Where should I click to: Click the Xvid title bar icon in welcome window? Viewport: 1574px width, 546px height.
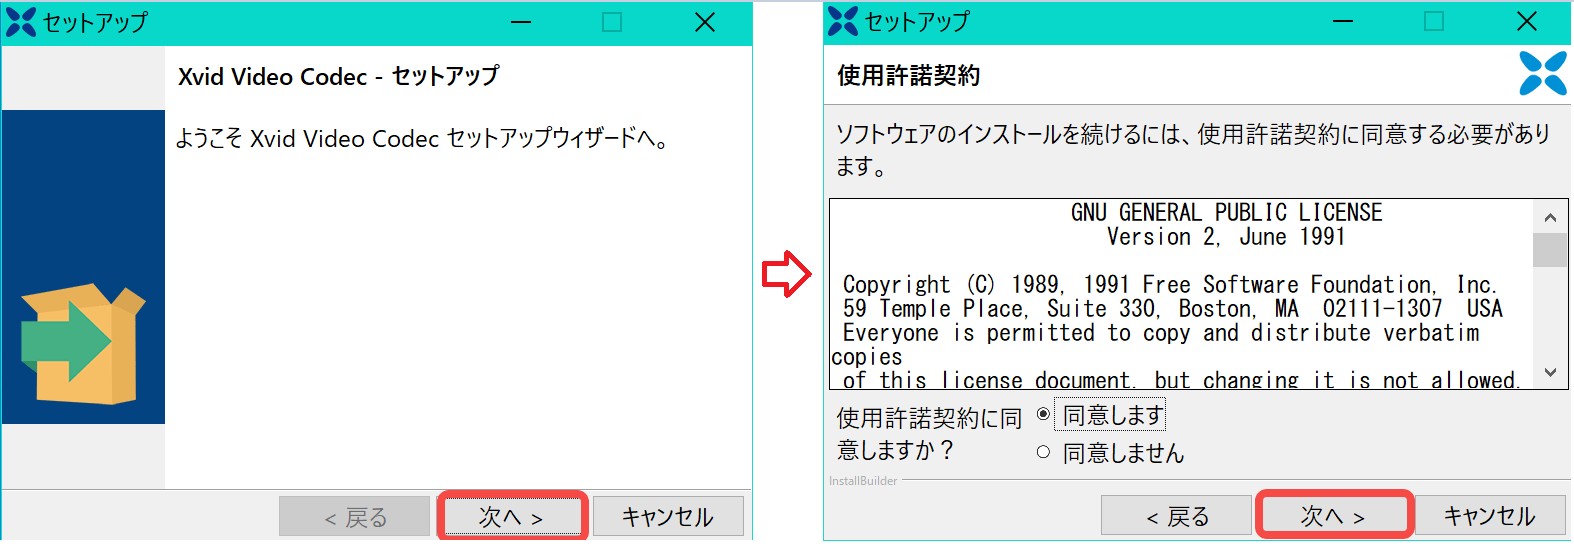pos(20,21)
